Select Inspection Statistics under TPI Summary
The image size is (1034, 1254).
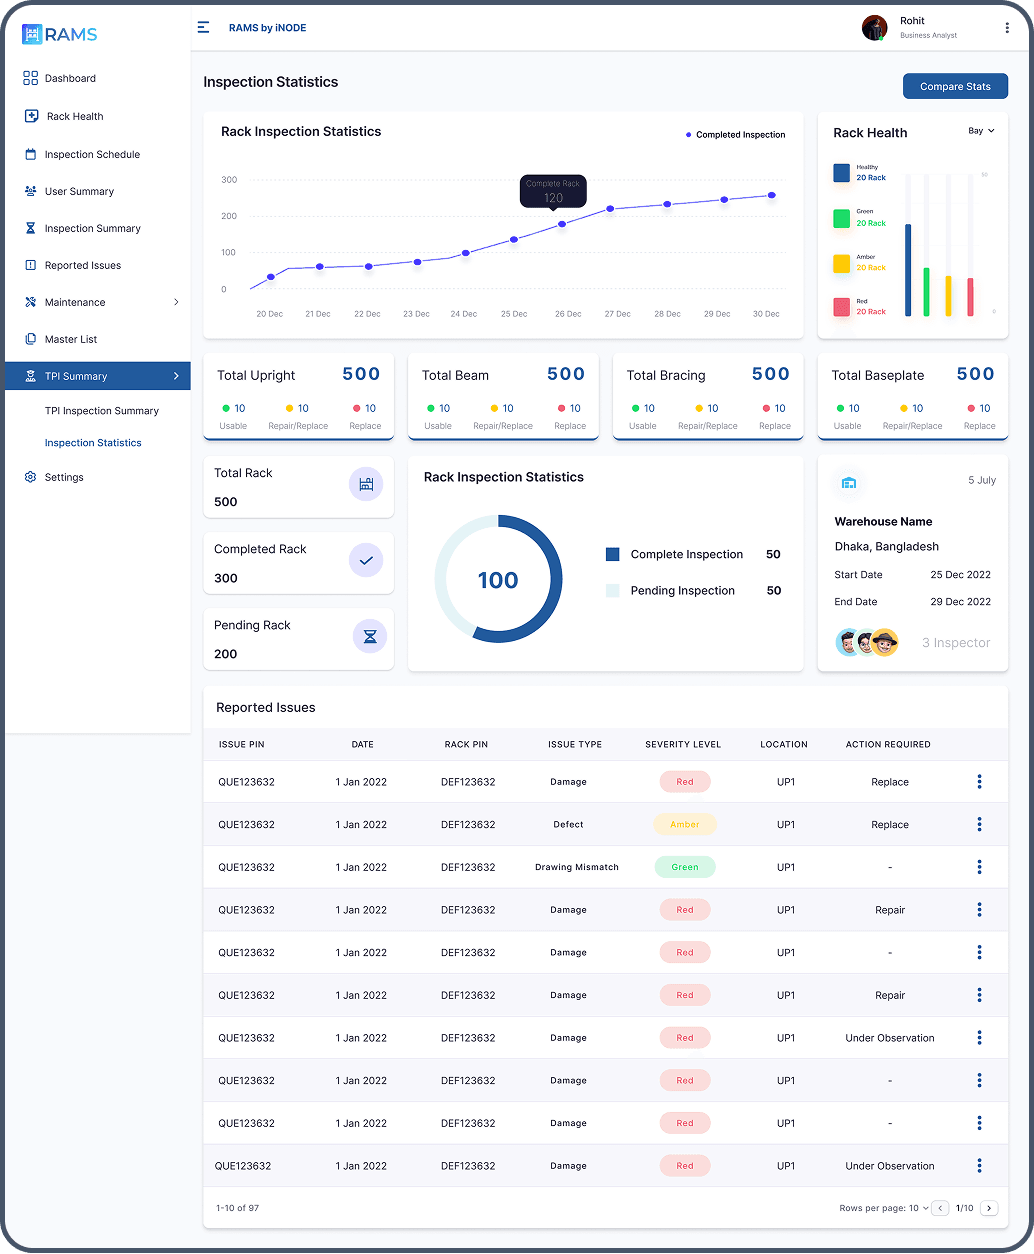[x=91, y=443]
